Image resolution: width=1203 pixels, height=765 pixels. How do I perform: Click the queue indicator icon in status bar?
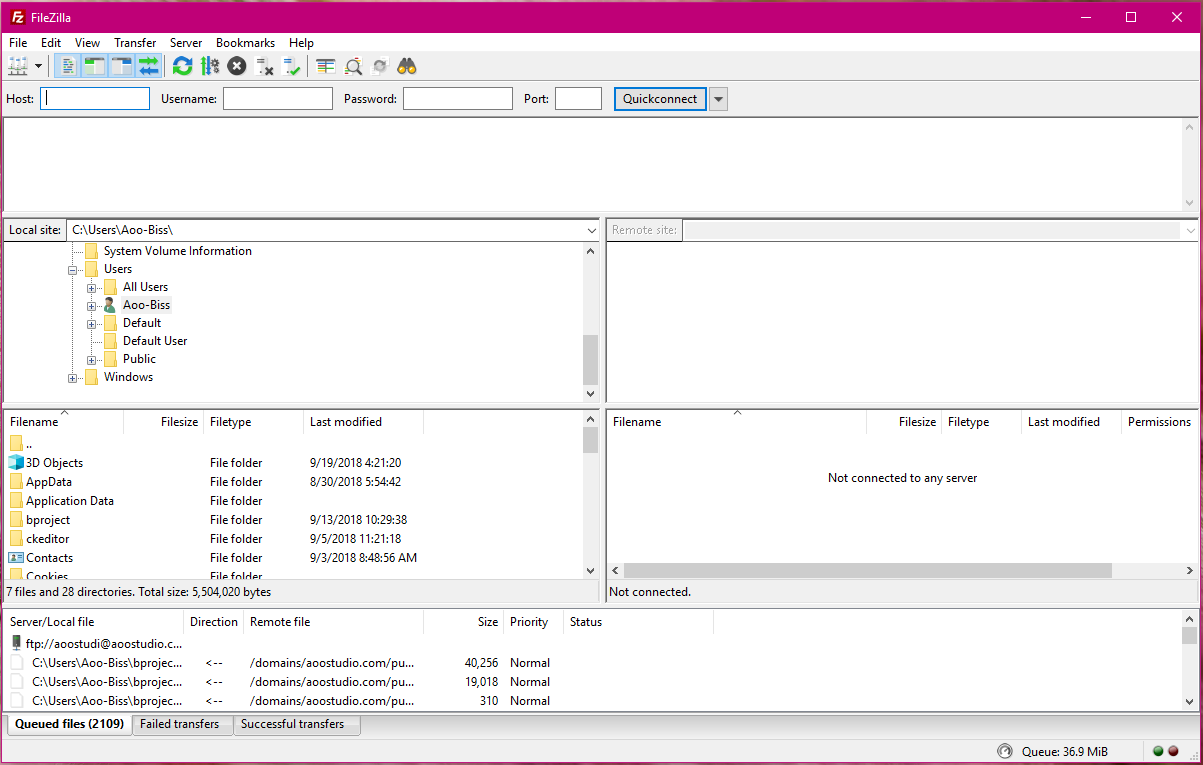click(x=1005, y=751)
